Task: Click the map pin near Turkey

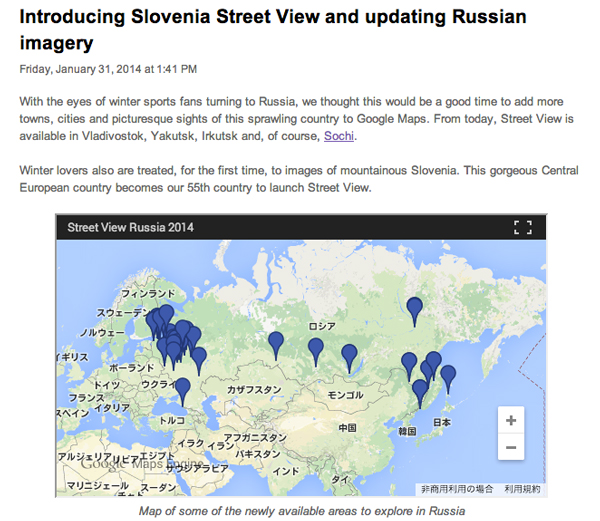Action: 182,389
